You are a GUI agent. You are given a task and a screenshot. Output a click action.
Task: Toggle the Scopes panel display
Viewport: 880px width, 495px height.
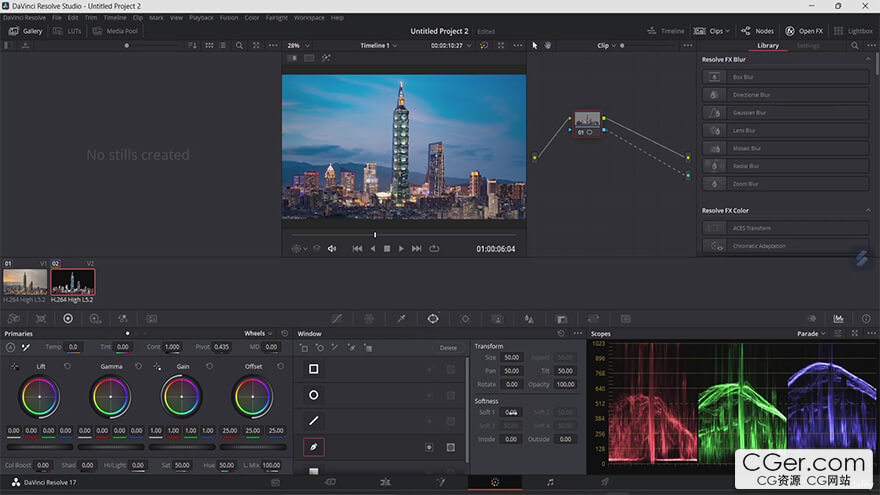(x=838, y=319)
